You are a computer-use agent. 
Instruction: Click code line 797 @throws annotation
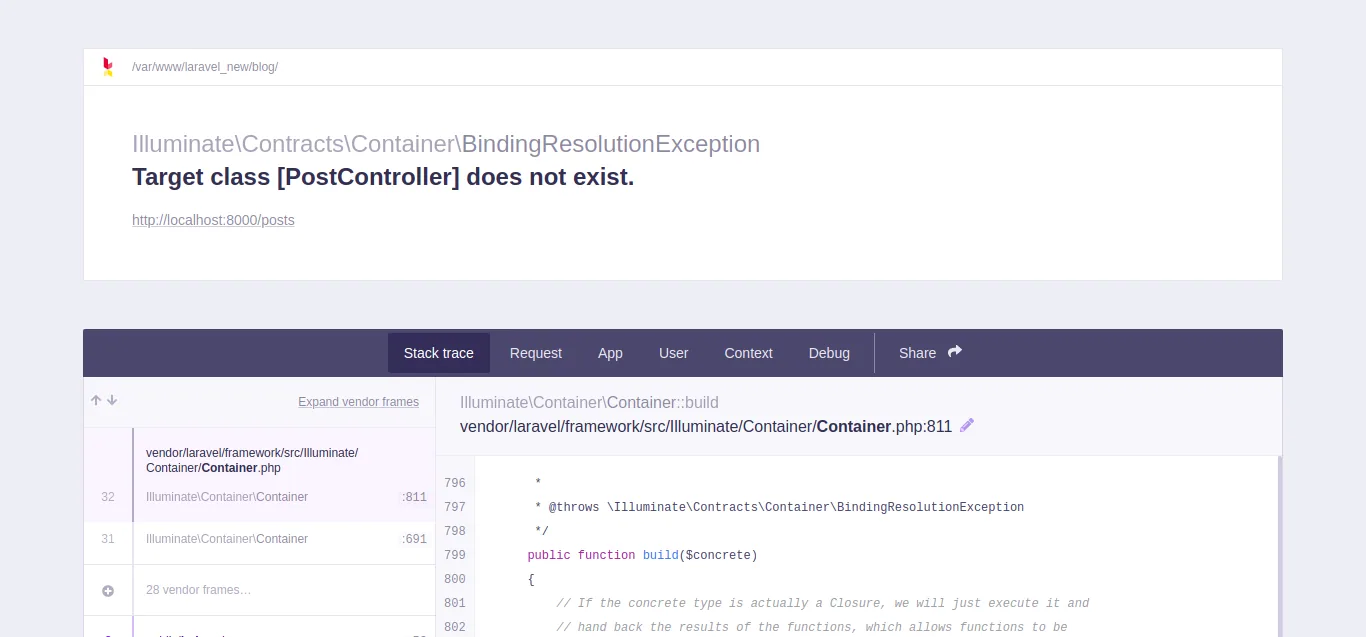[779, 507]
